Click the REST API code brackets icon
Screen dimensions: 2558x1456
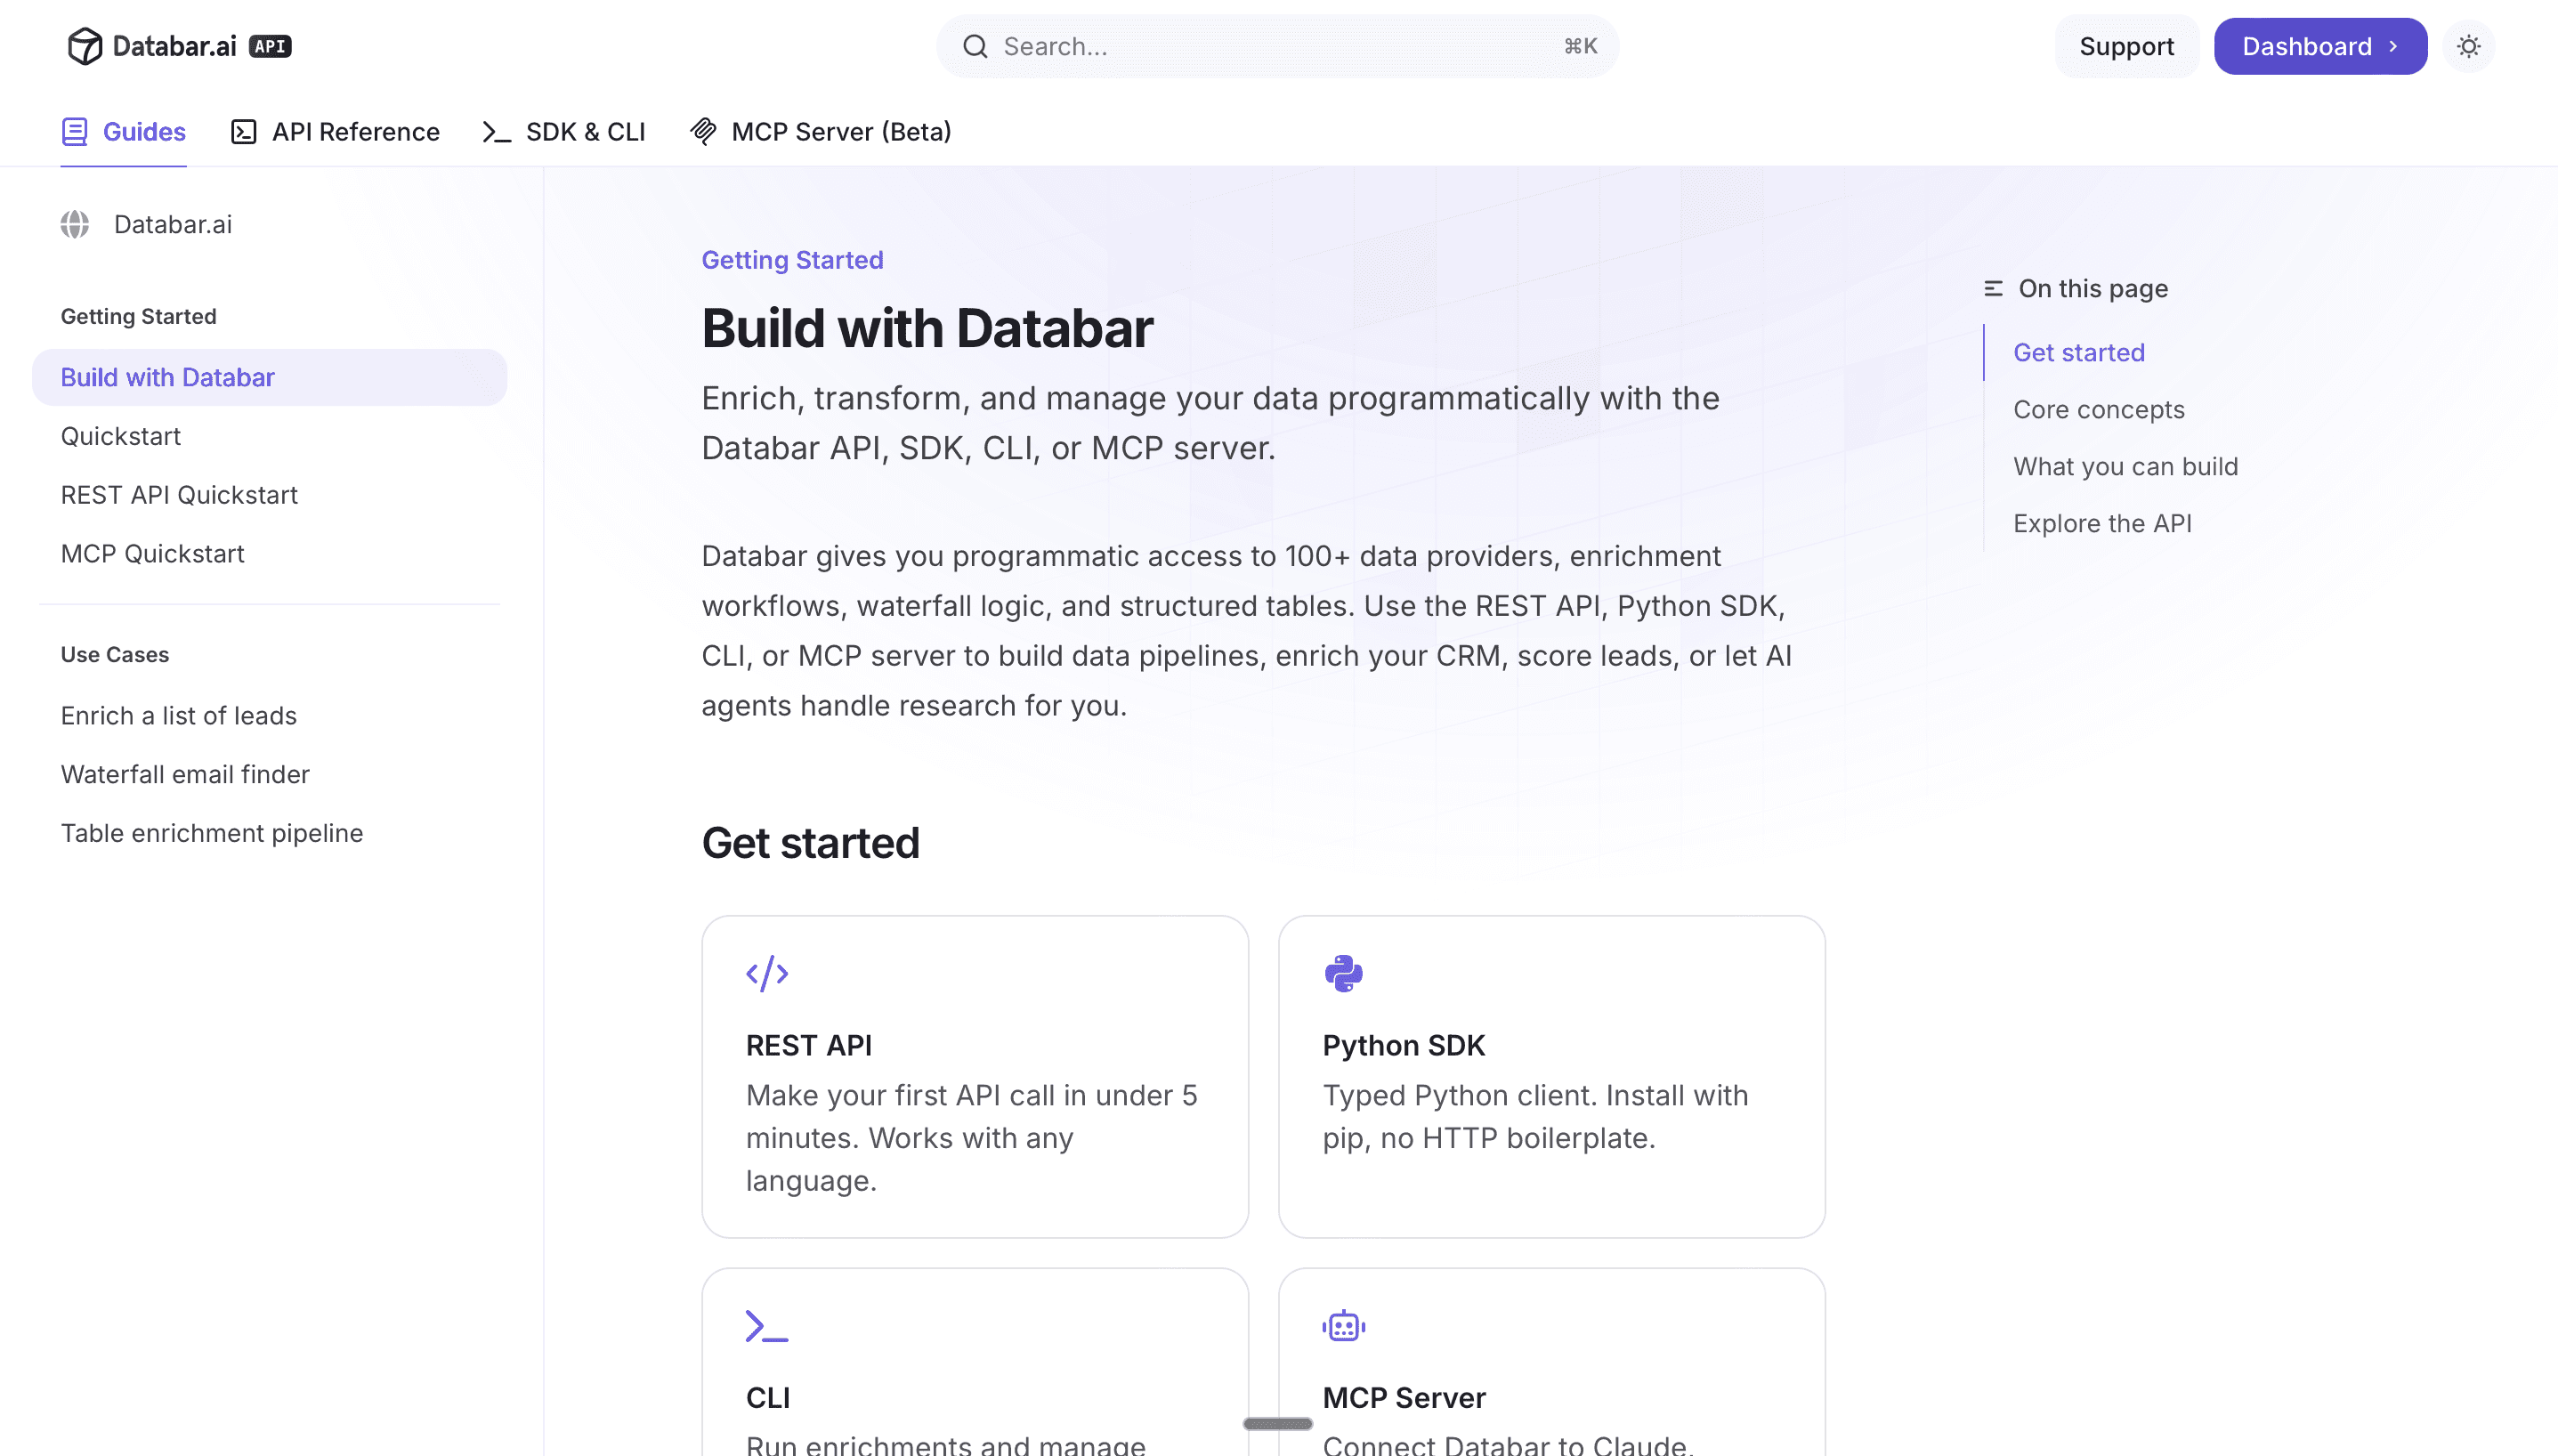tap(767, 973)
